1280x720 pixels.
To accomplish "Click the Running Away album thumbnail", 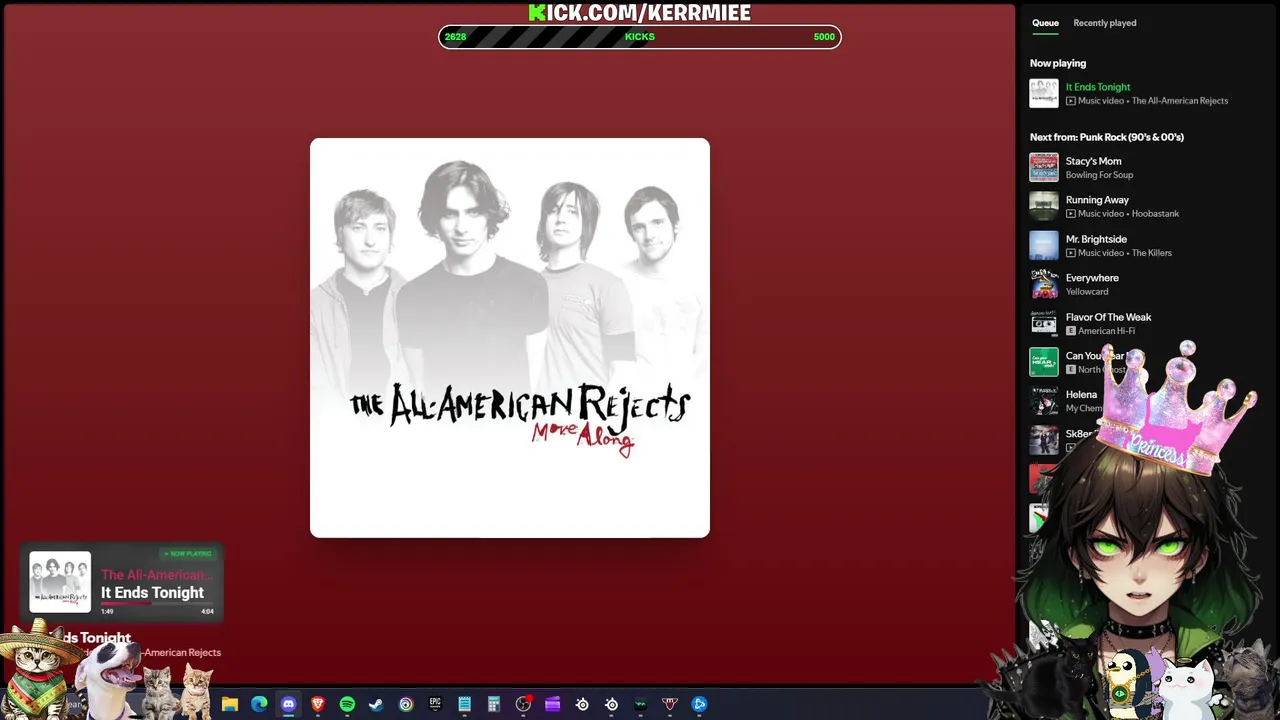I will click(1044, 206).
